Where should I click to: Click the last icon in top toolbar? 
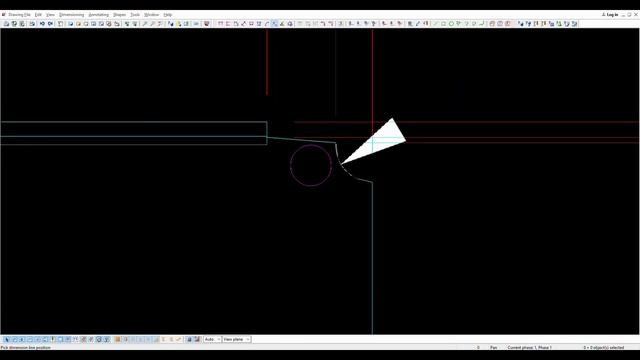[x=574, y=24]
